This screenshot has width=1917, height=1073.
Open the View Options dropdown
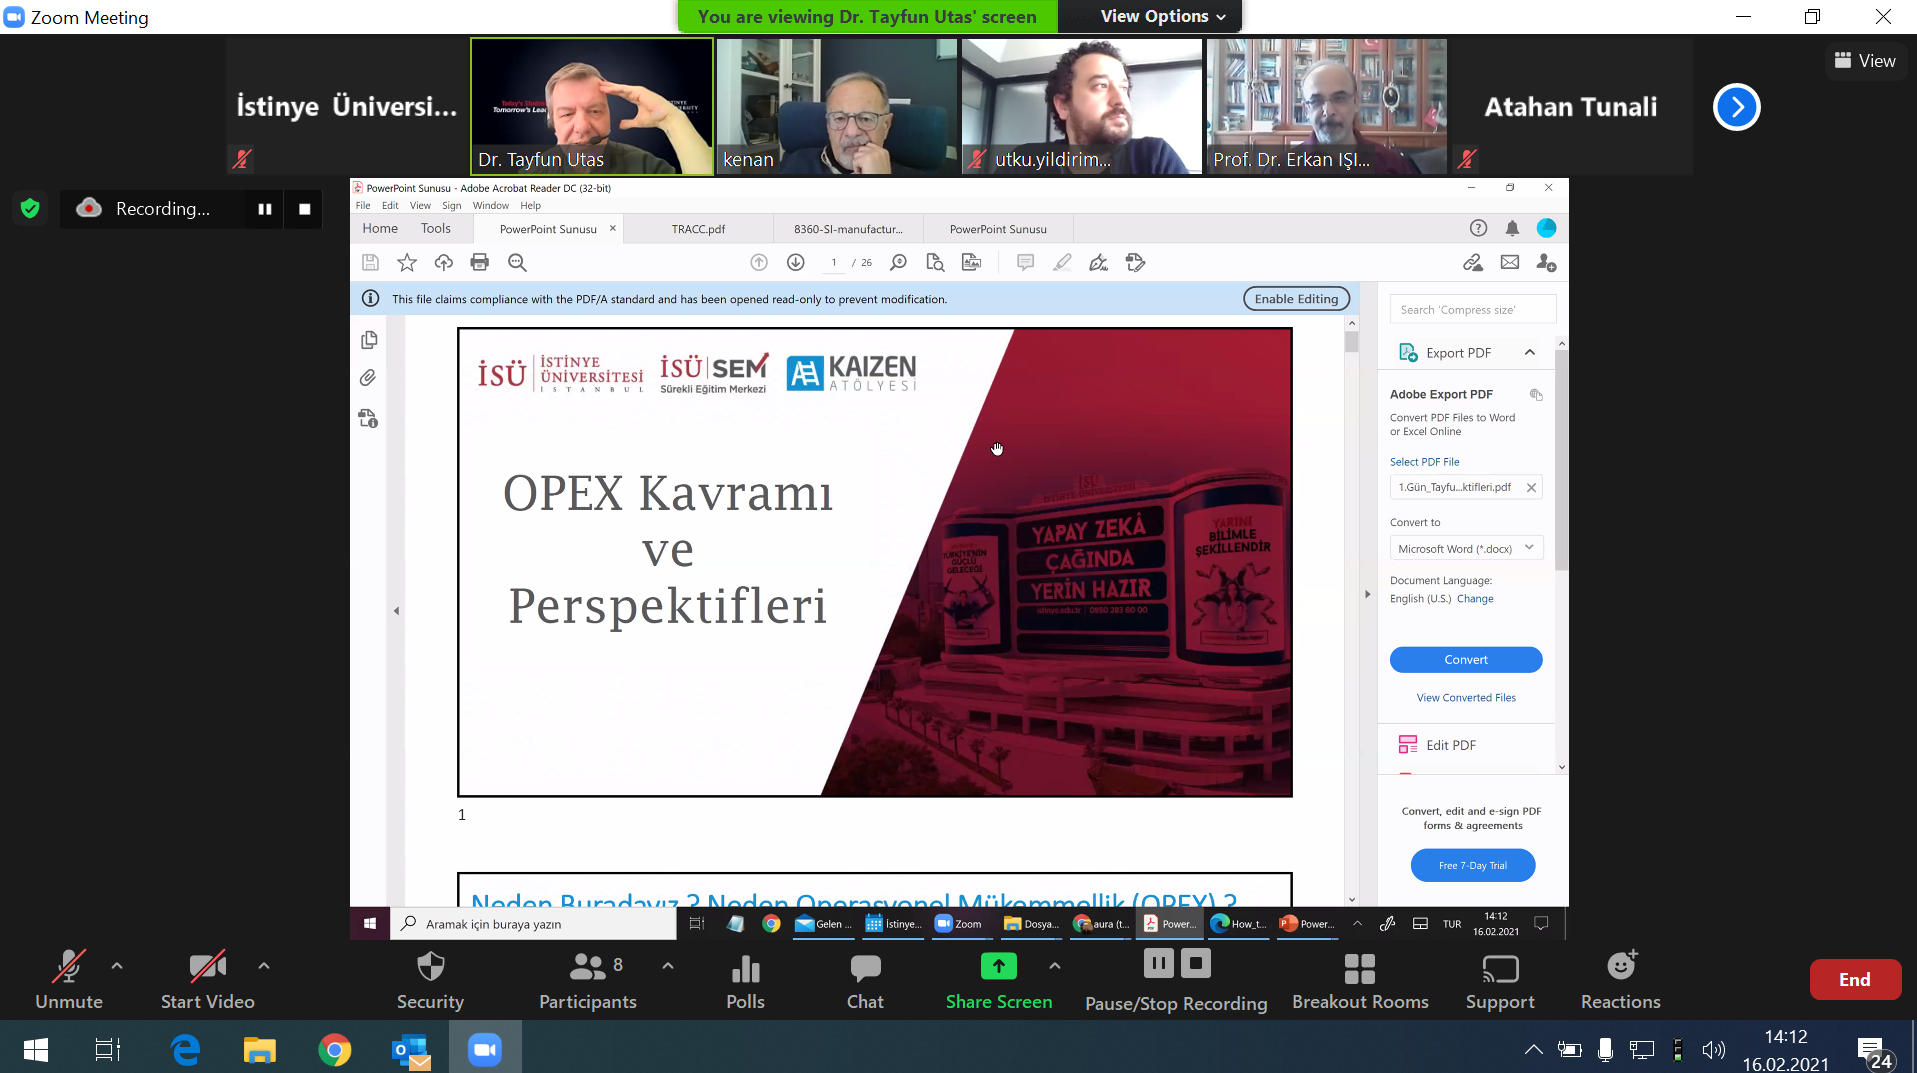[1162, 16]
